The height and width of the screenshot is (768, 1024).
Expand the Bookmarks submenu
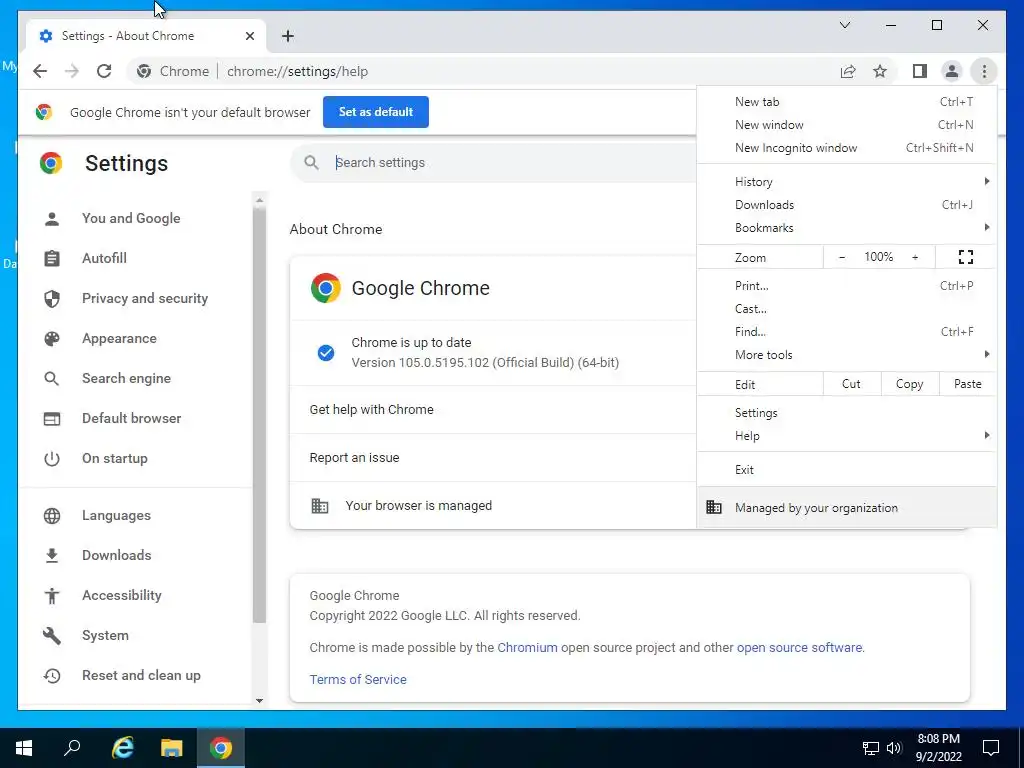pyautogui.click(x=846, y=228)
